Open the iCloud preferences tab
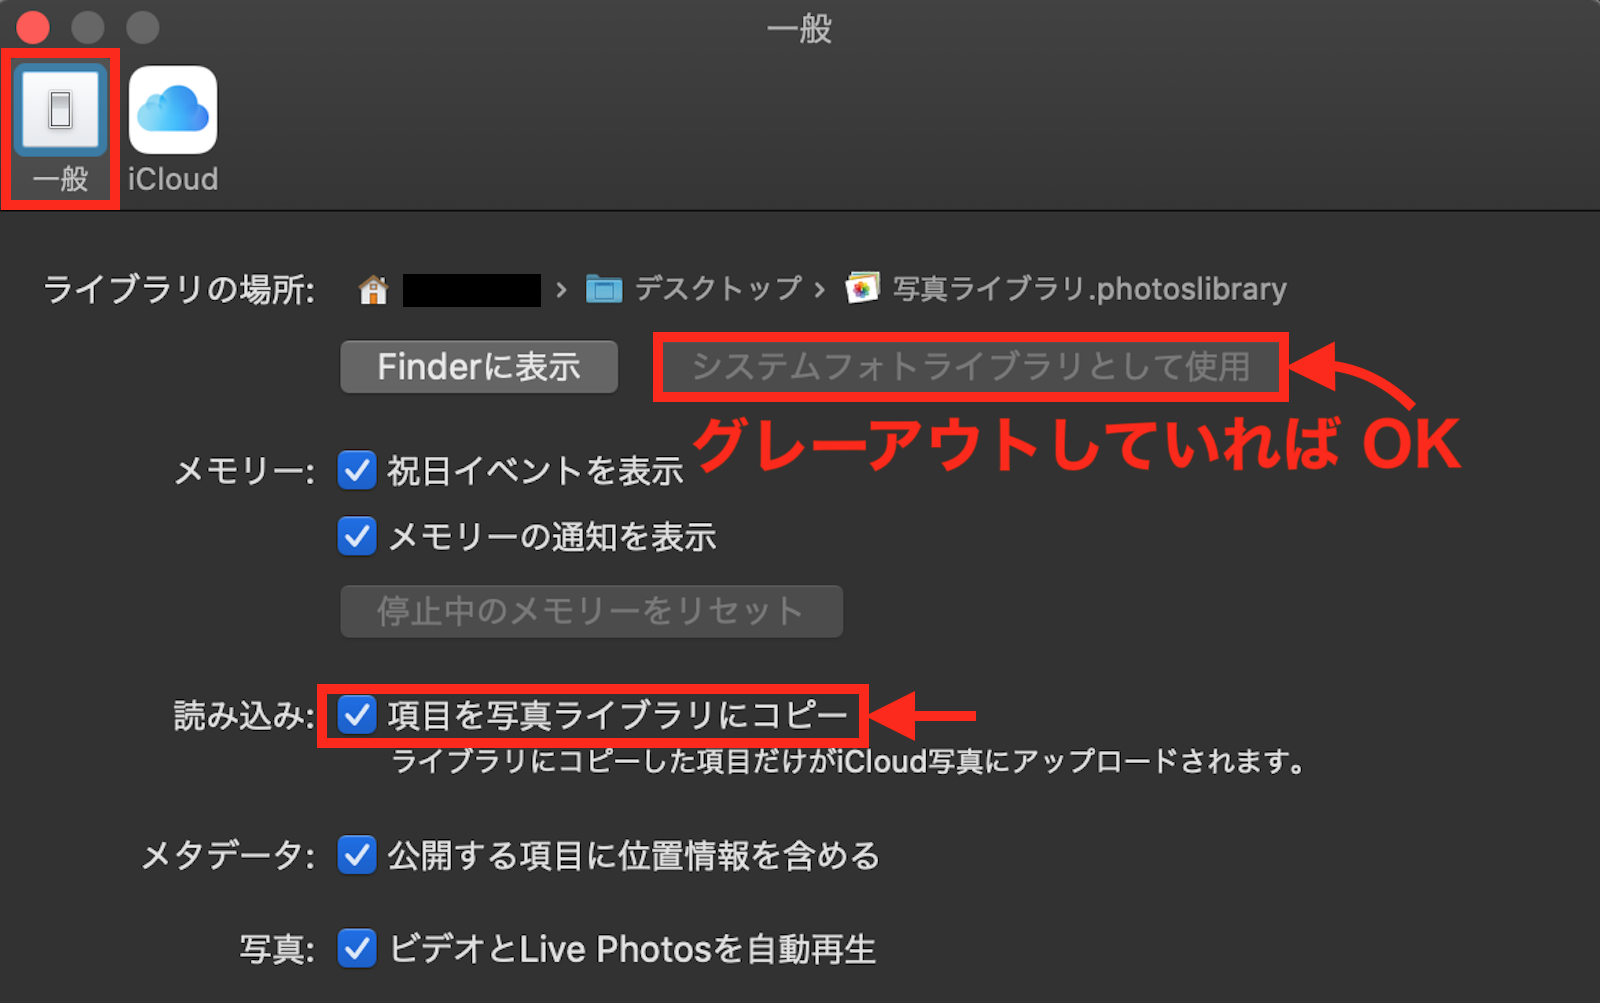 click(173, 110)
